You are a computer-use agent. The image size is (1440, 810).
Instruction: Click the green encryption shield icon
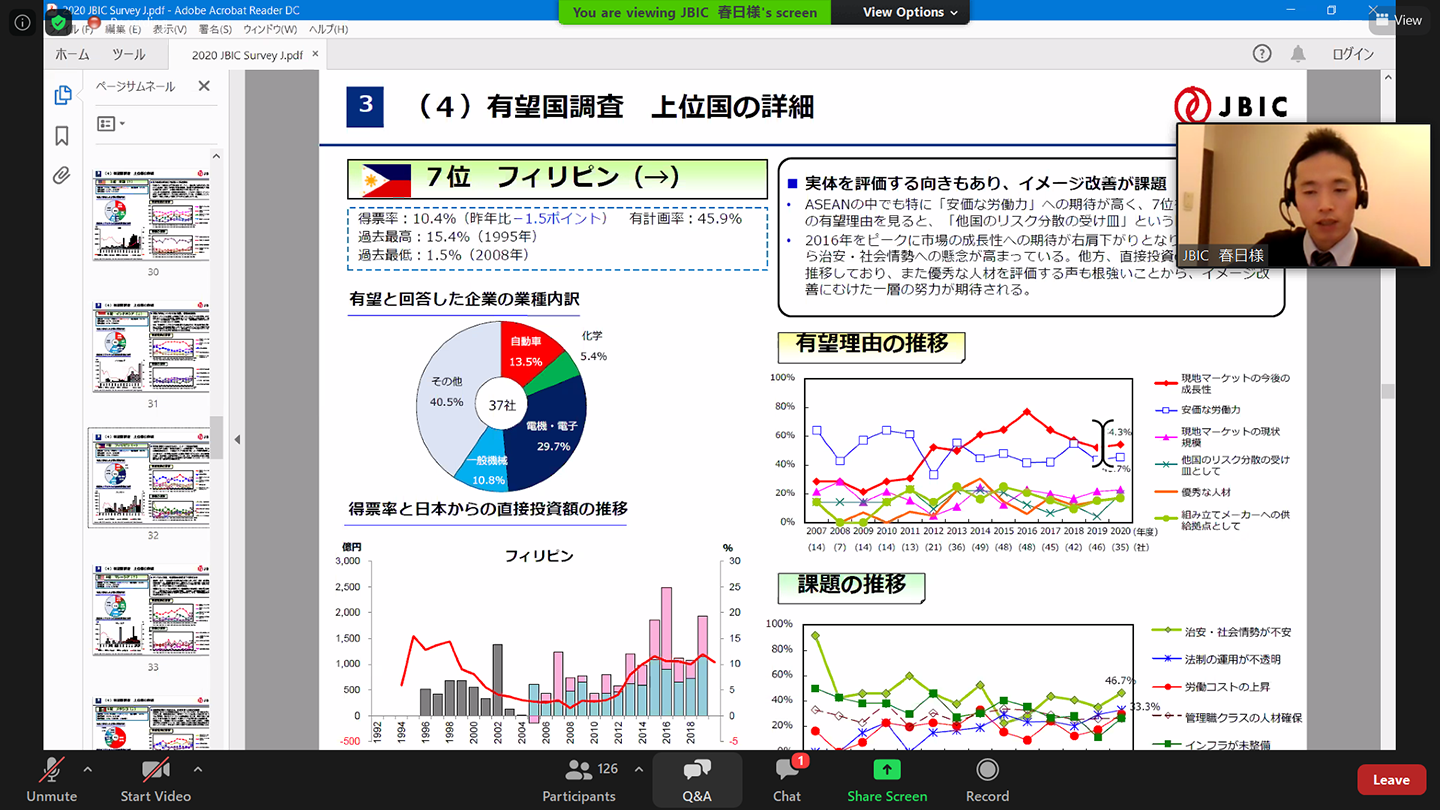pyautogui.click(x=58, y=21)
